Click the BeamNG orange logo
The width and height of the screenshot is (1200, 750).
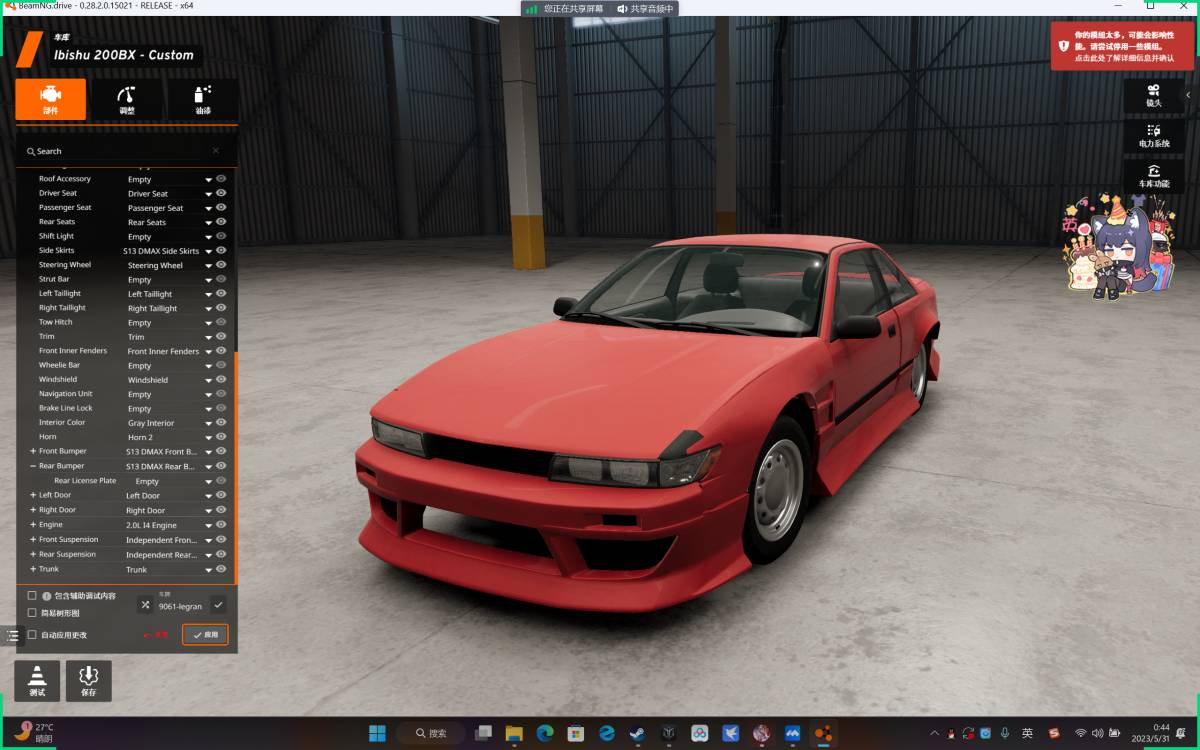(x=30, y=49)
